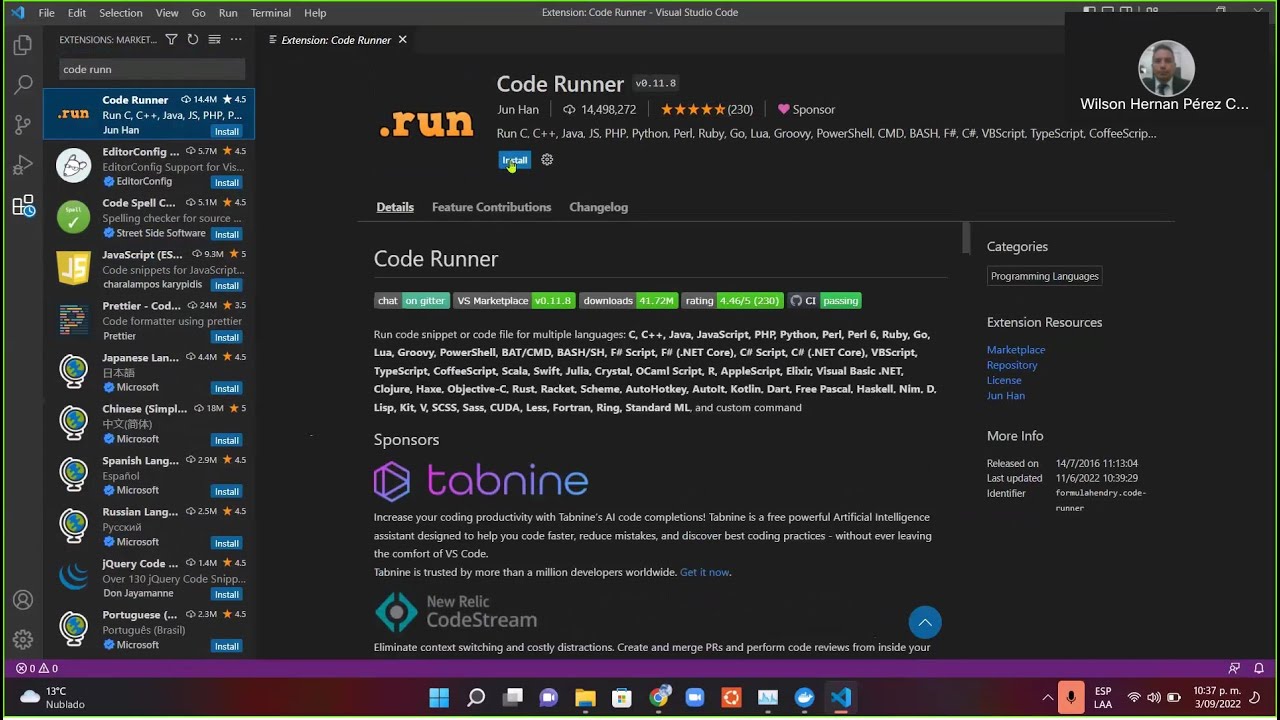
Task: Open the Explorer view in activity bar
Action: click(22, 45)
